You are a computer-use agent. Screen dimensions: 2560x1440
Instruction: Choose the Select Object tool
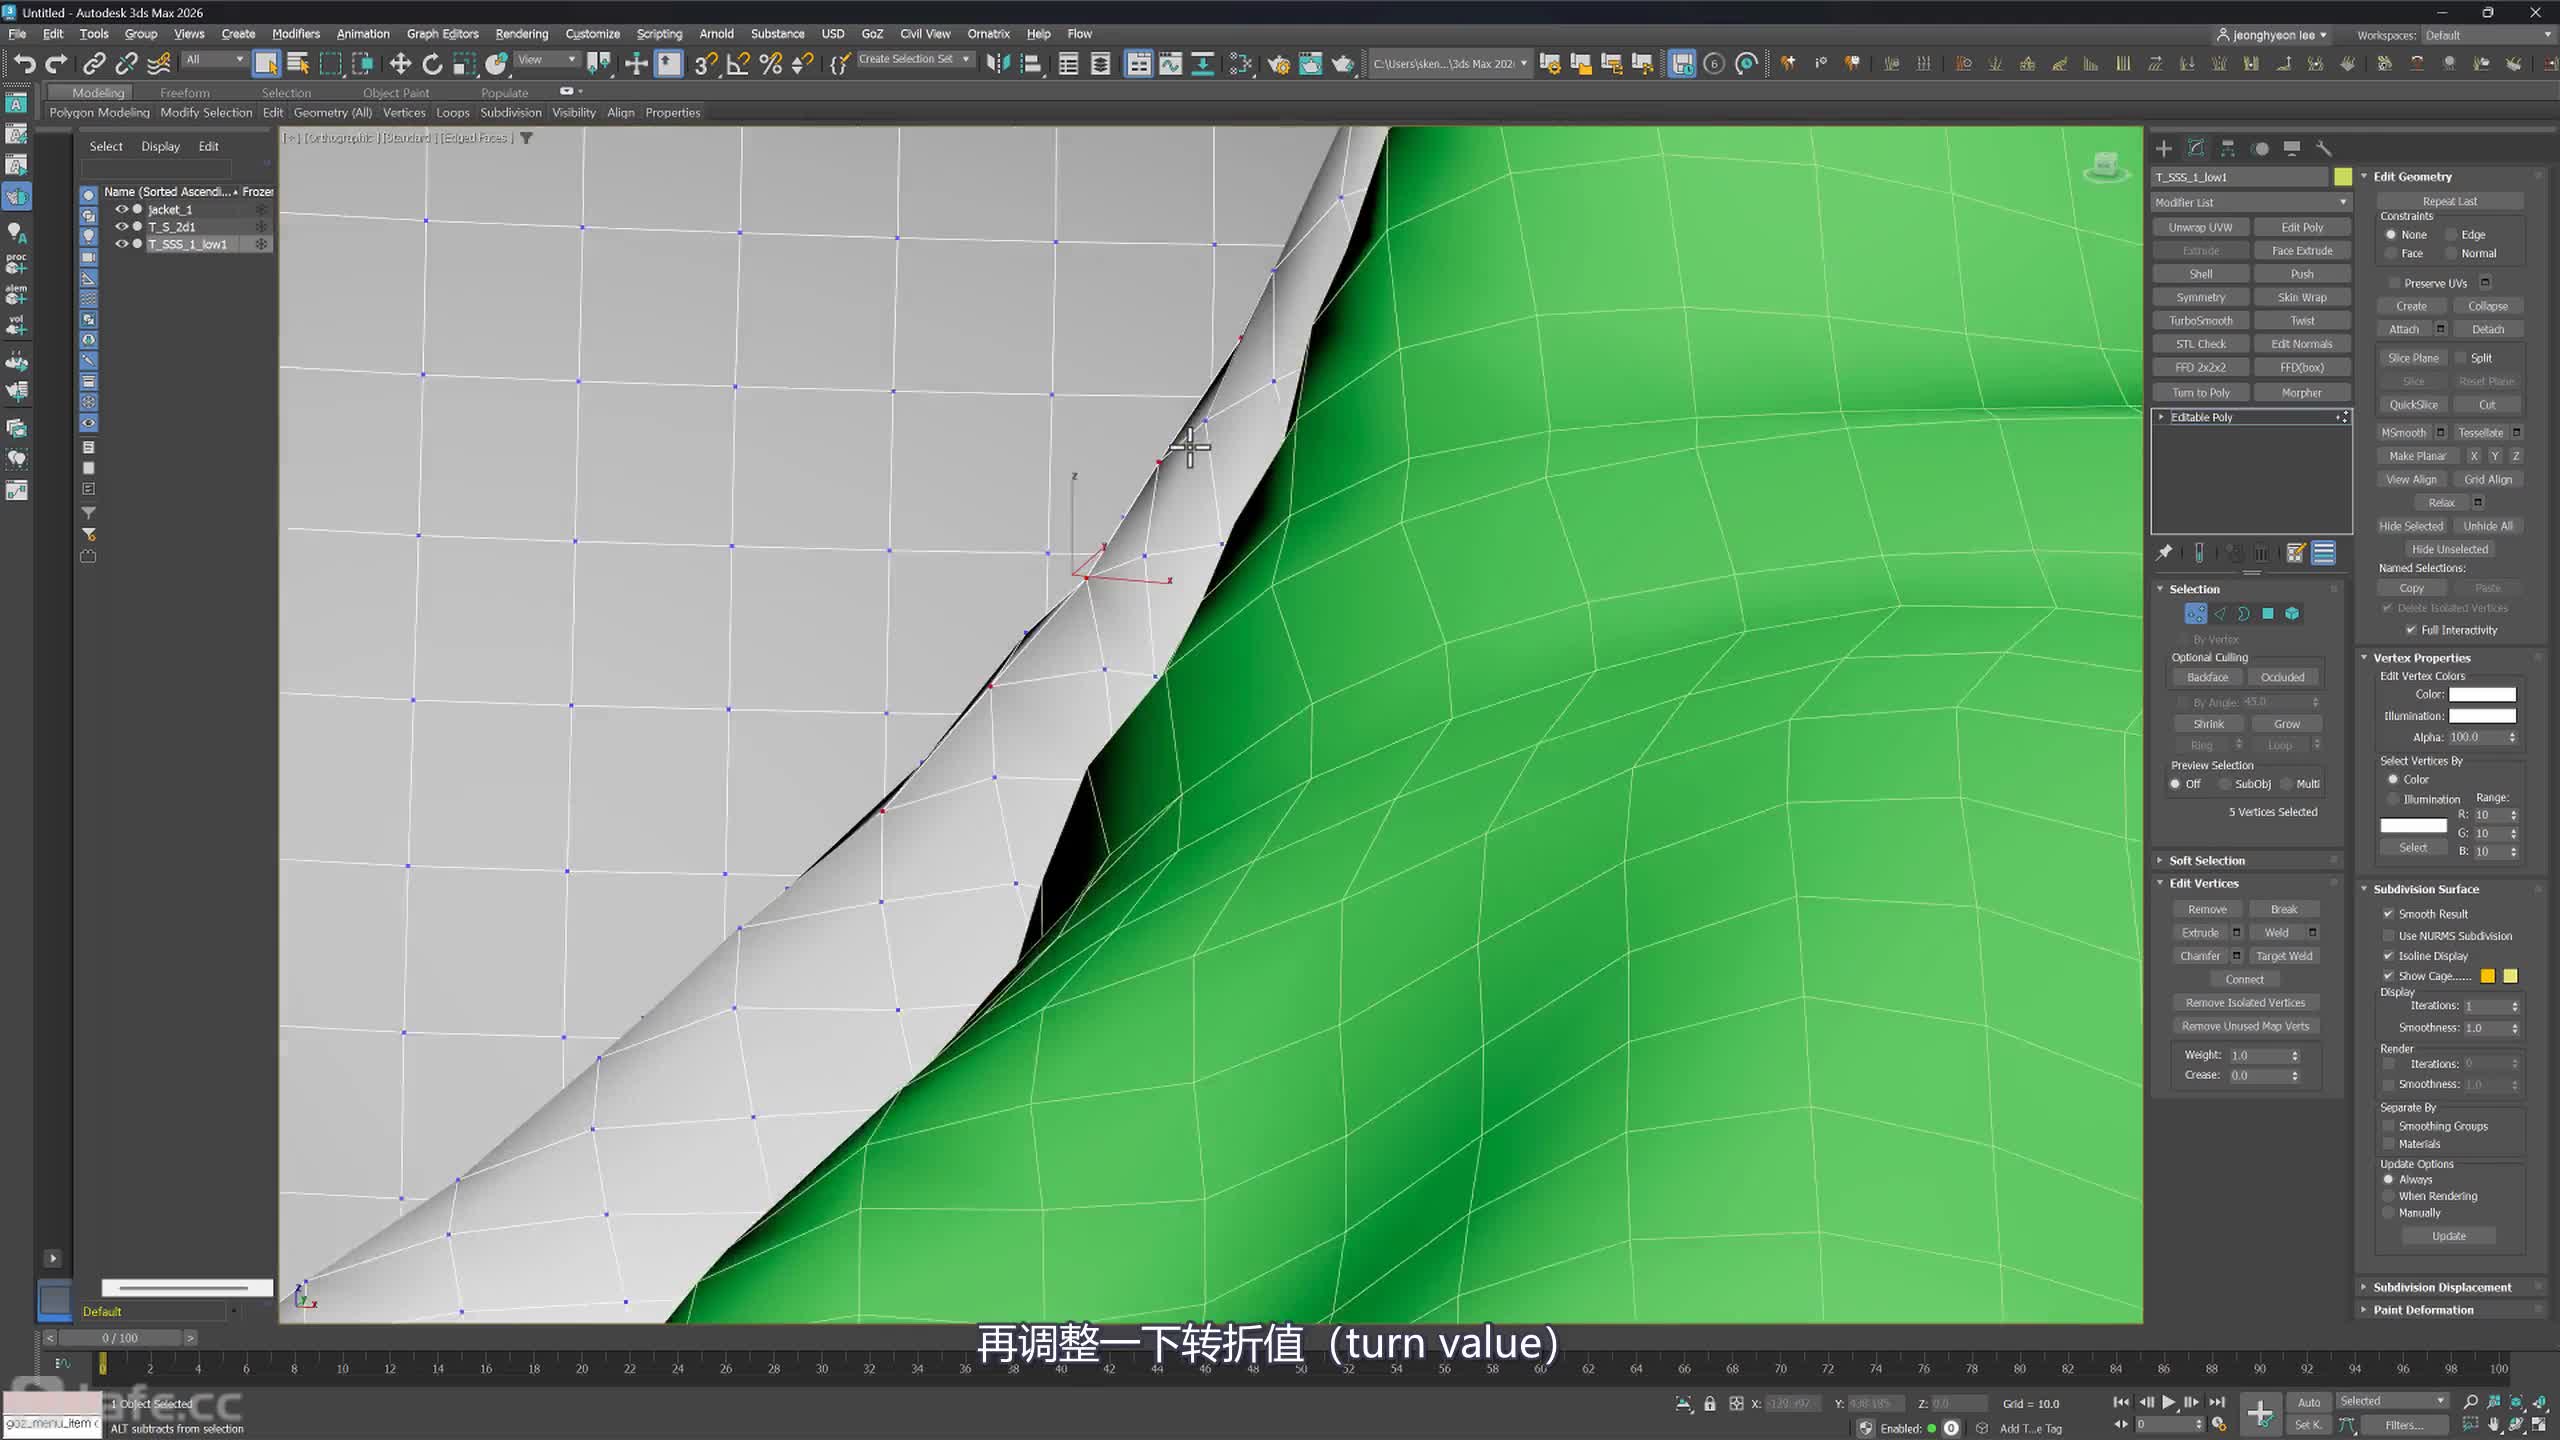(x=266, y=64)
